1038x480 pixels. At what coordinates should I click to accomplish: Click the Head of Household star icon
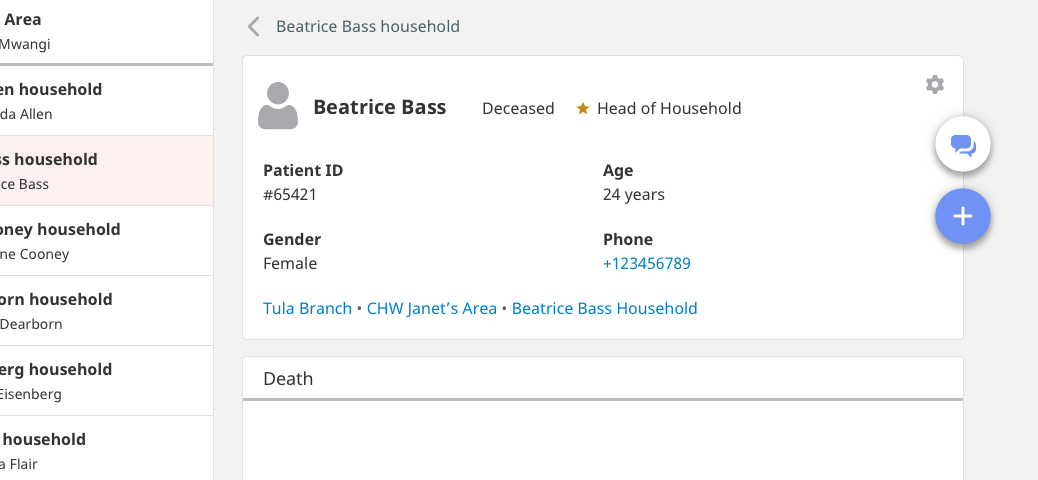[x=583, y=108]
